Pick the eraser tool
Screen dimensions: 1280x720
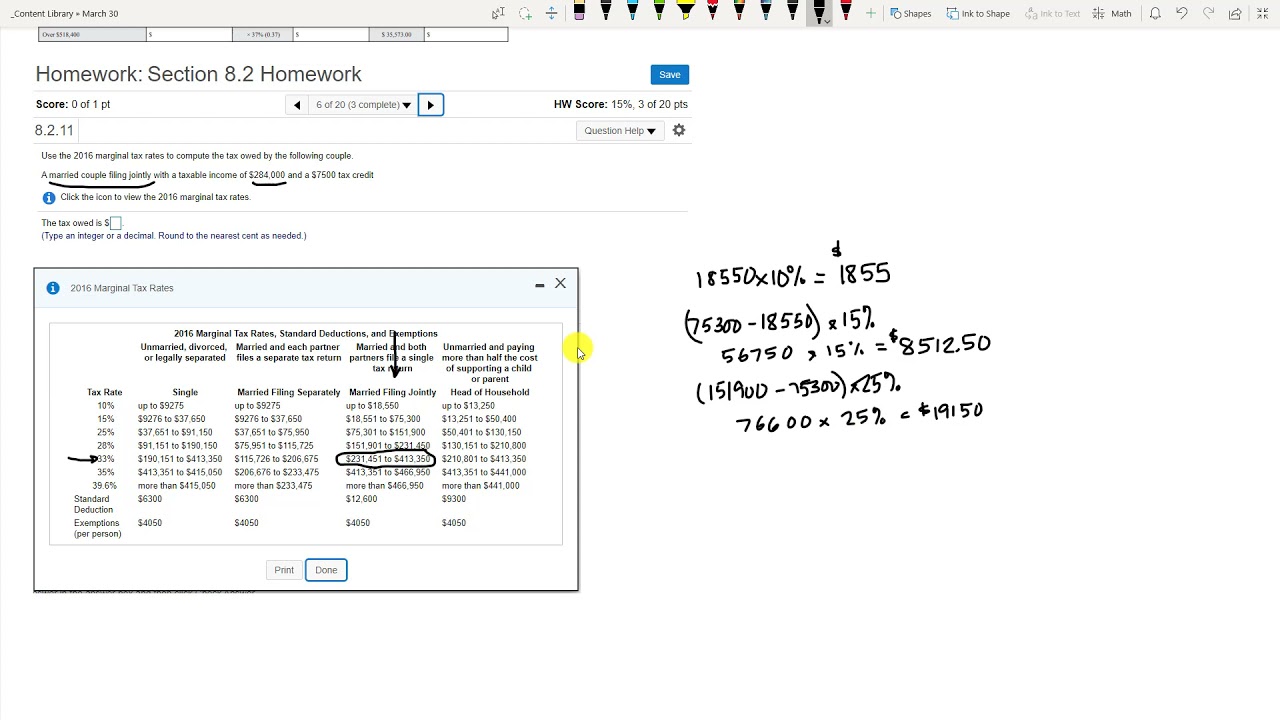[579, 12]
